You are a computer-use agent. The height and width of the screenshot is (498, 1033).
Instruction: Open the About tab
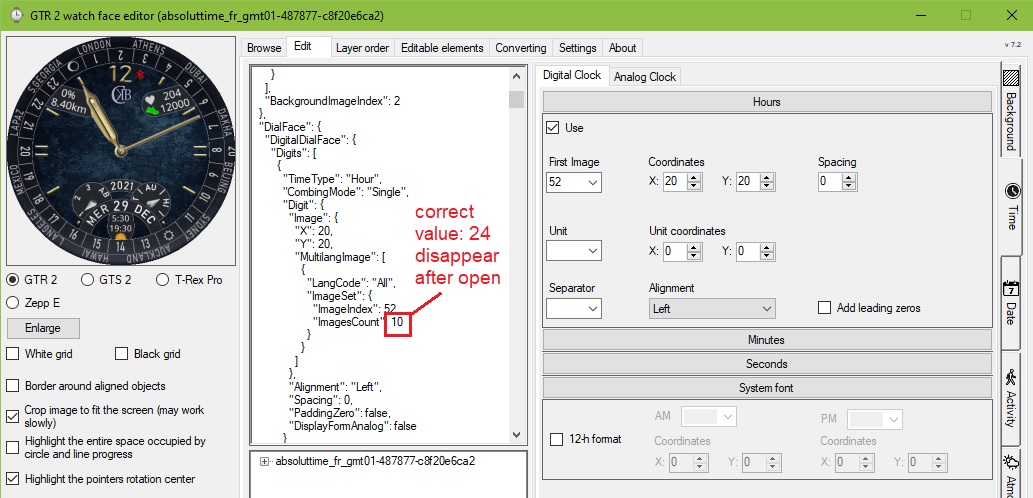[622, 47]
